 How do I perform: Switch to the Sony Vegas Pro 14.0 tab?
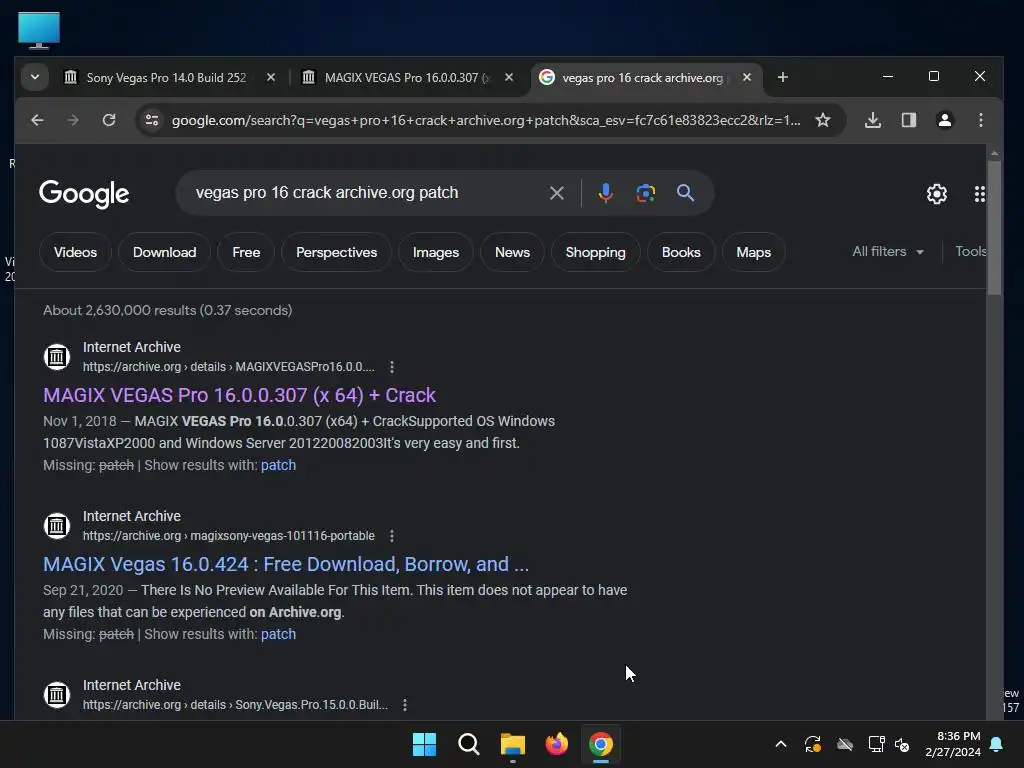(167, 78)
